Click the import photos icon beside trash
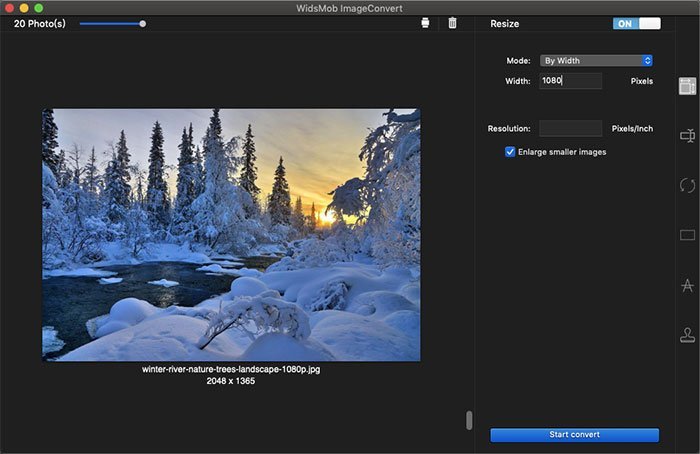 point(425,23)
